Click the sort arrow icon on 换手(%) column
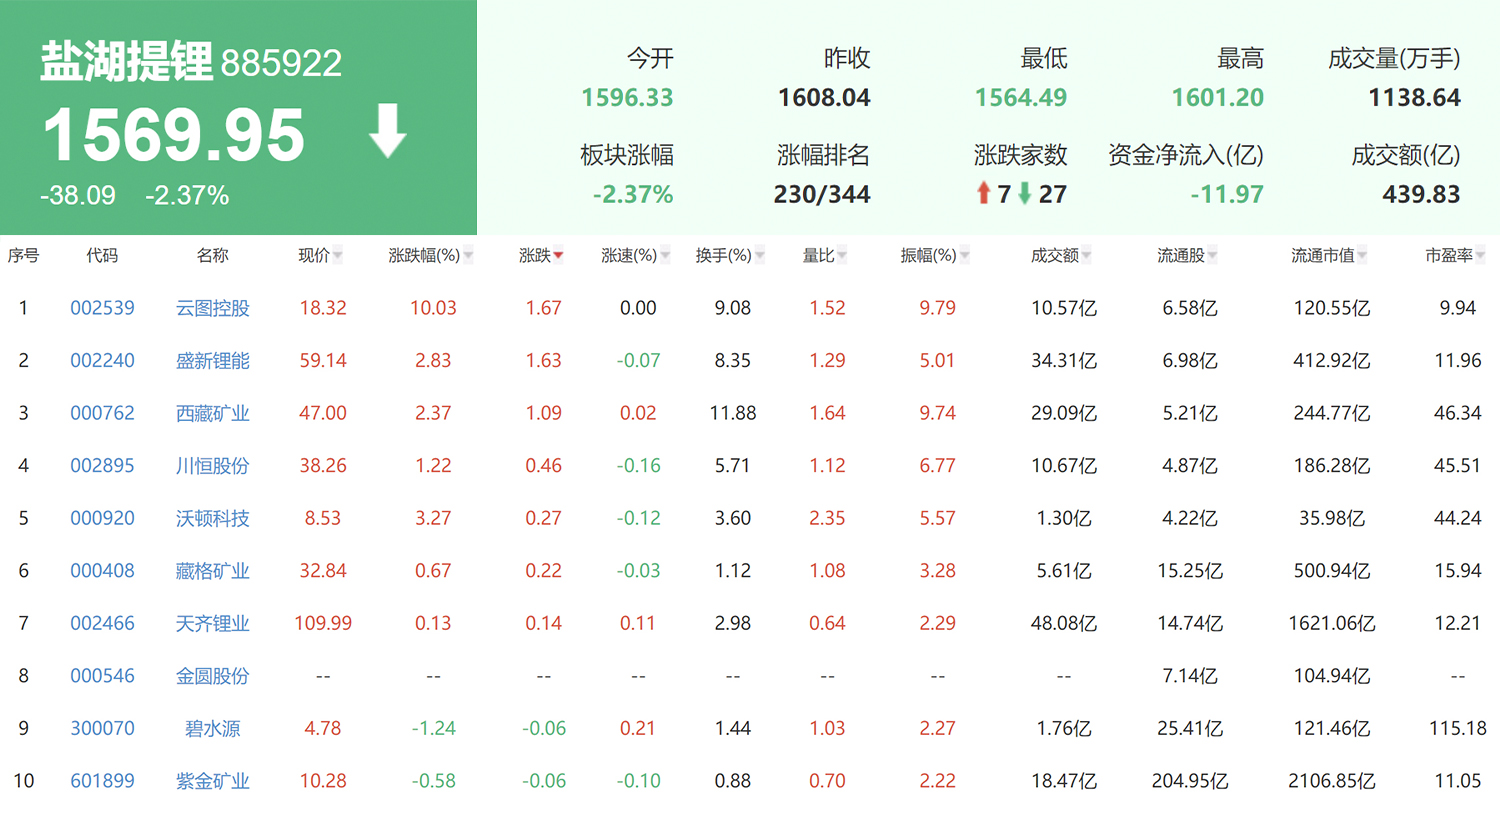This screenshot has width=1500, height=814. click(760, 254)
